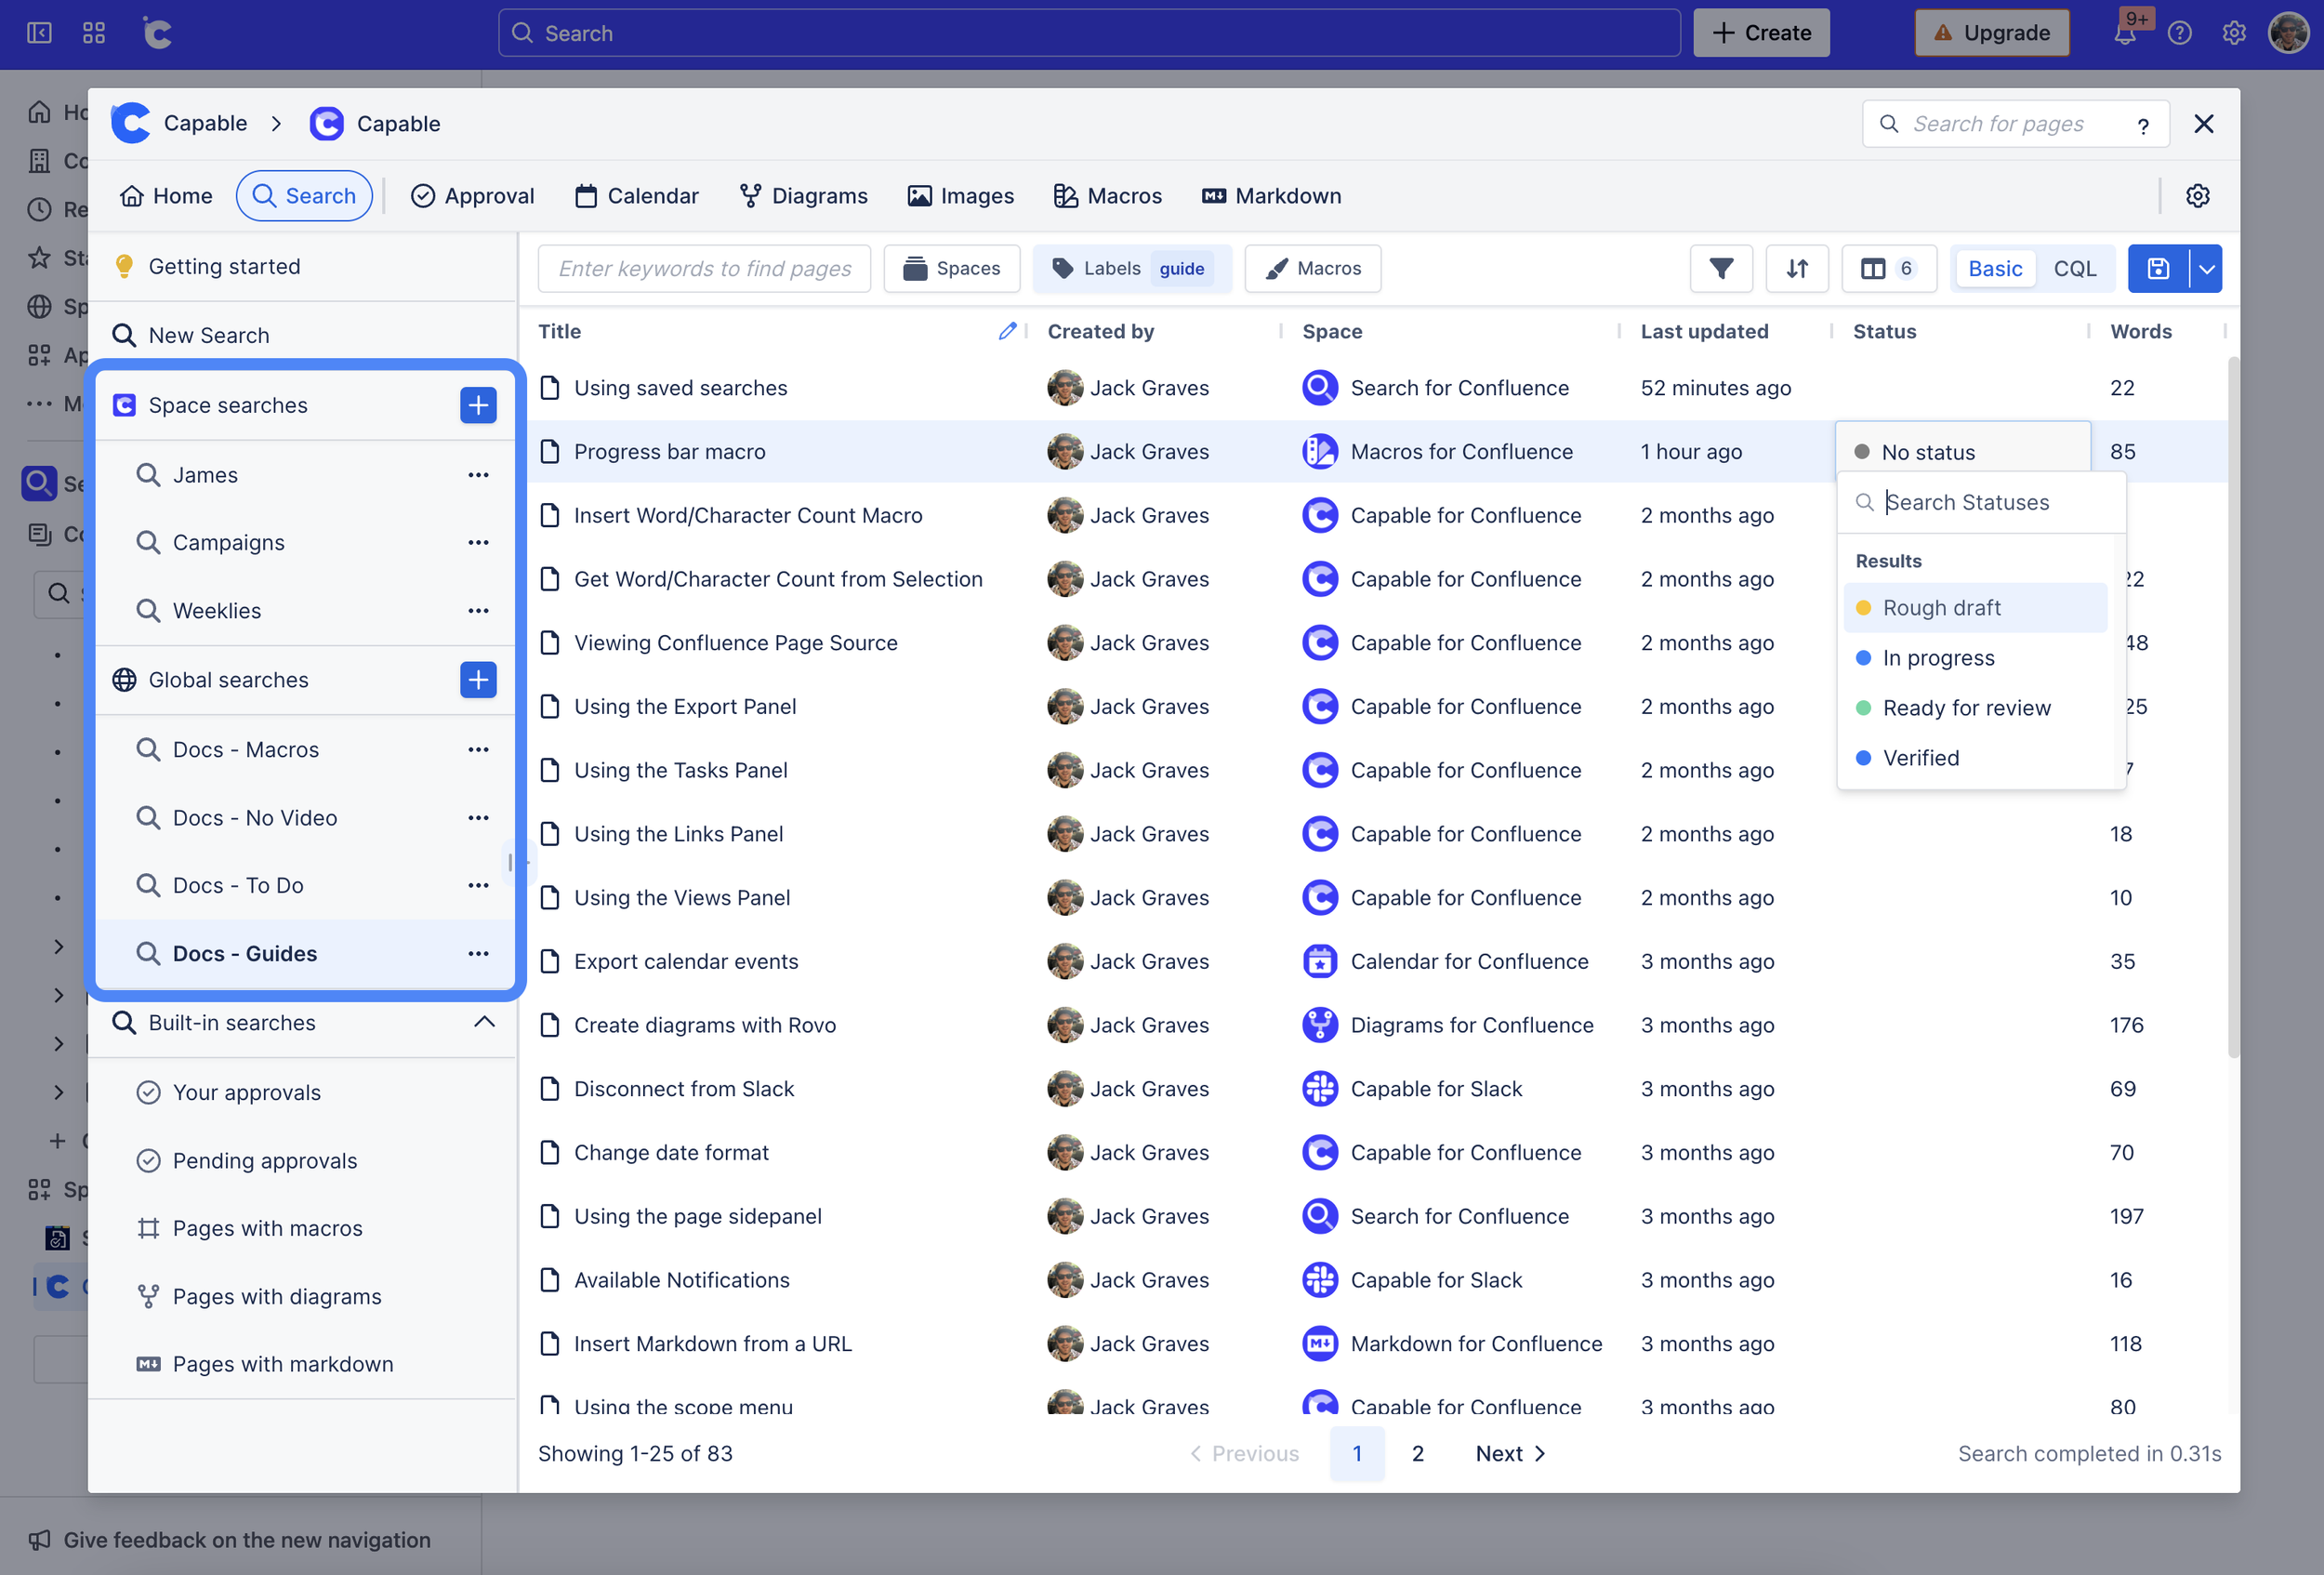
Task: Open more options for Docs - Macros
Action: pyautogui.click(x=478, y=749)
